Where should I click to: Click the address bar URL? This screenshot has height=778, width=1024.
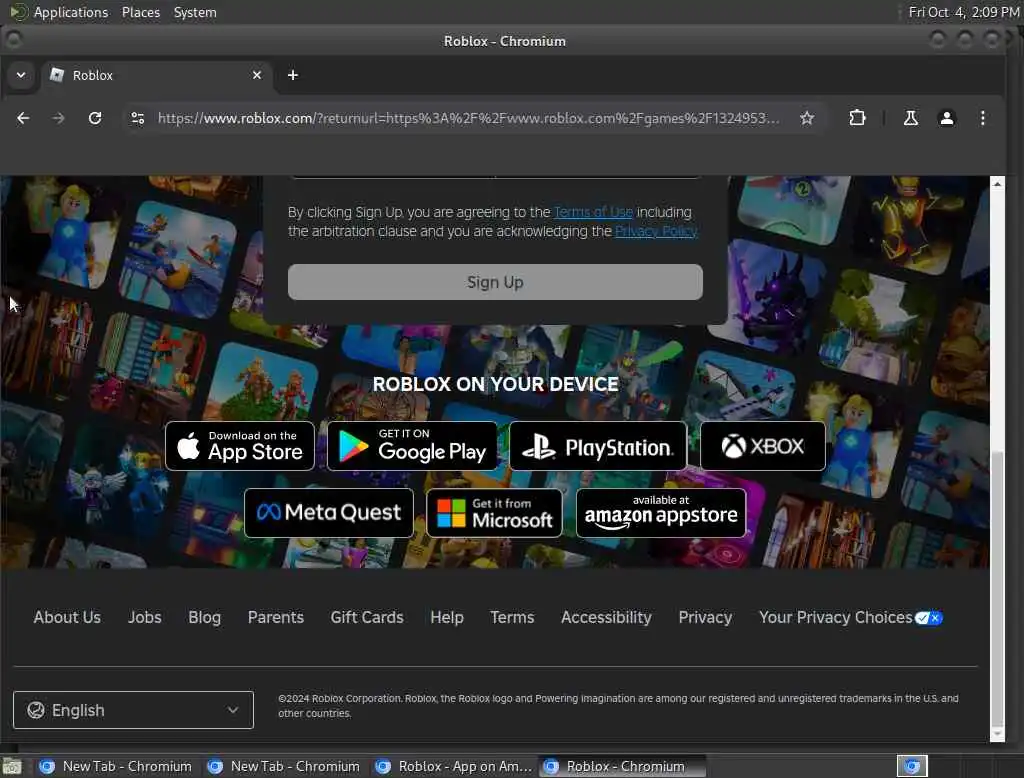point(468,118)
